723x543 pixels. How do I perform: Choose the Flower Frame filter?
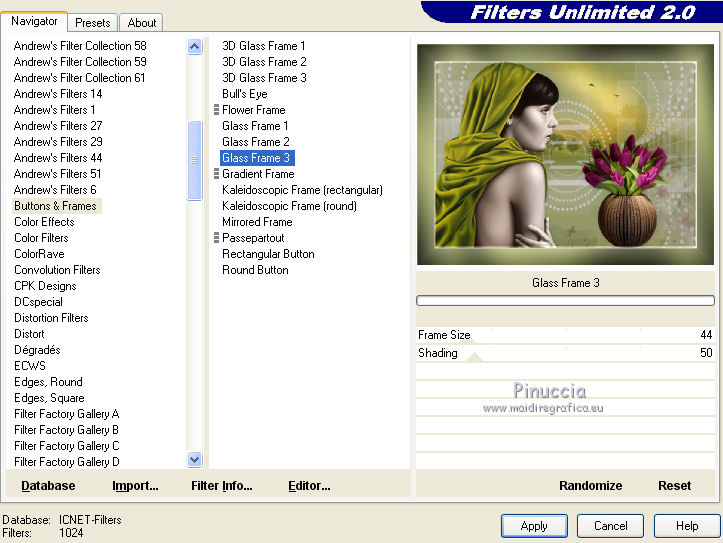tap(254, 110)
